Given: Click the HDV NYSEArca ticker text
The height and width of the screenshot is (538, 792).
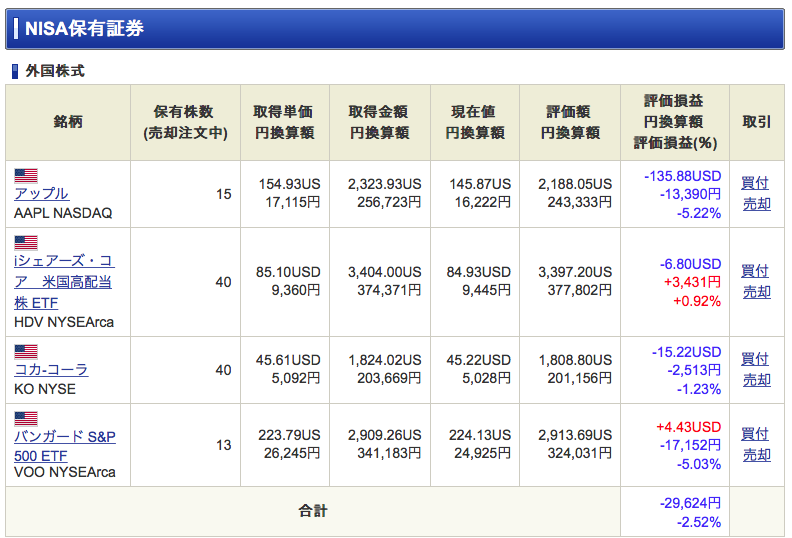Looking at the screenshot, I should [x=64, y=322].
